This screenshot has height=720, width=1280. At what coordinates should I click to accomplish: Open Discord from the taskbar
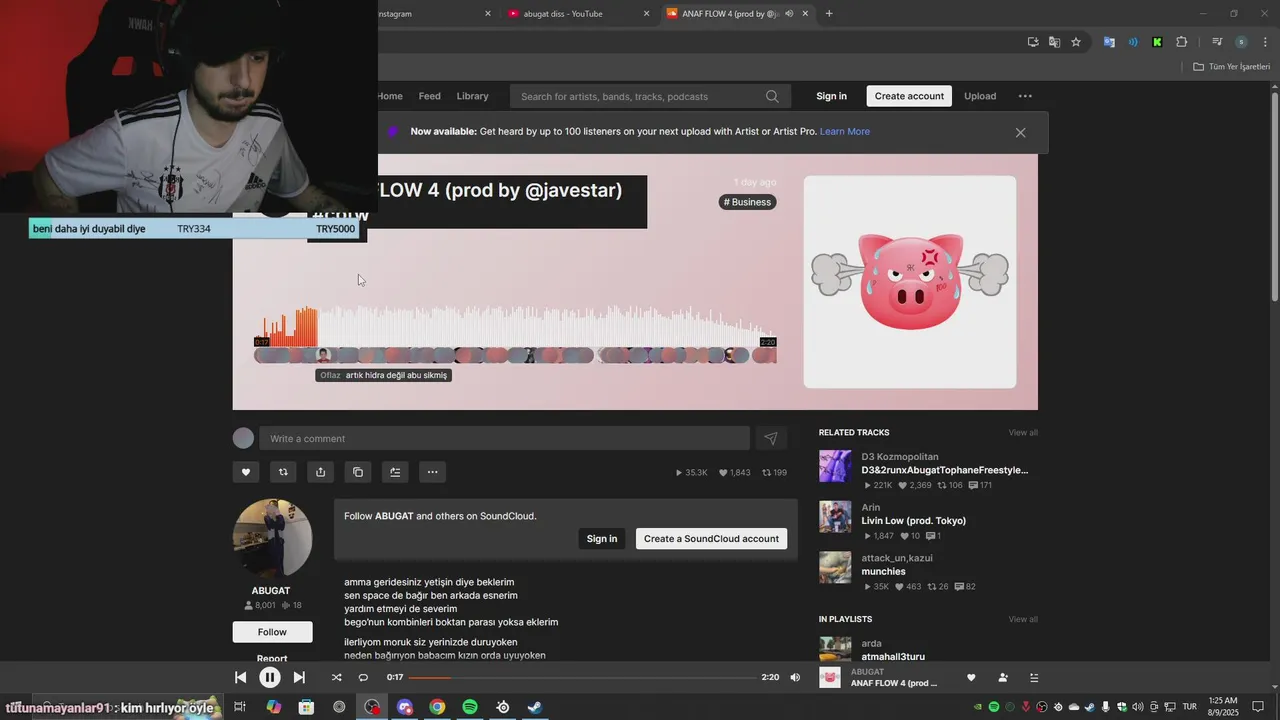click(404, 707)
